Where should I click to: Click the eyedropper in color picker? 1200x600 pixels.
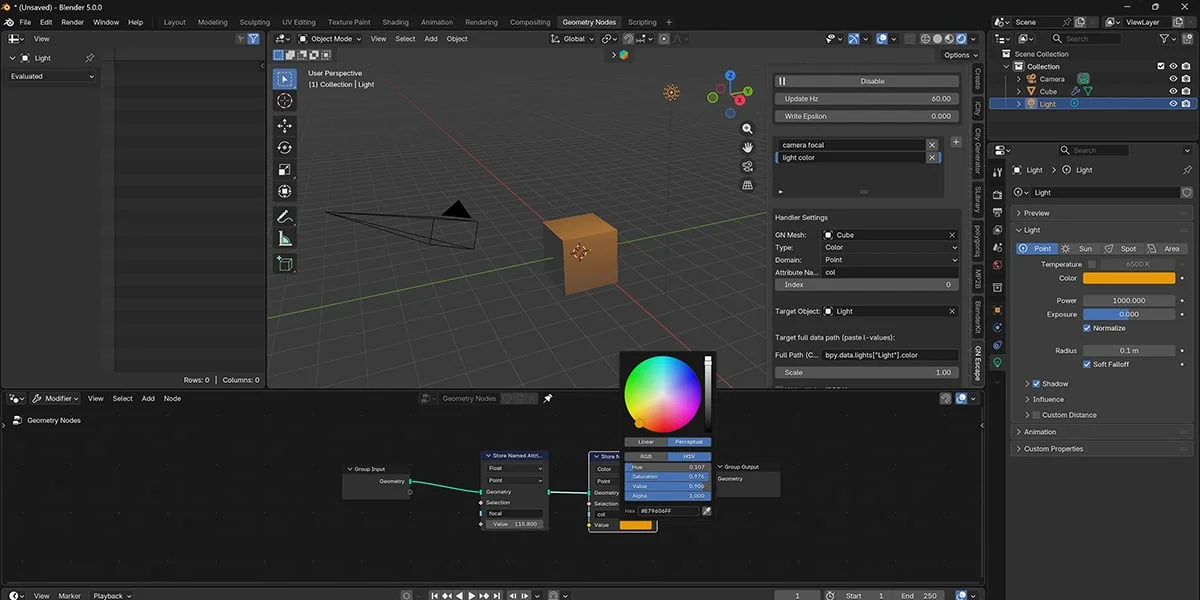[x=706, y=511]
